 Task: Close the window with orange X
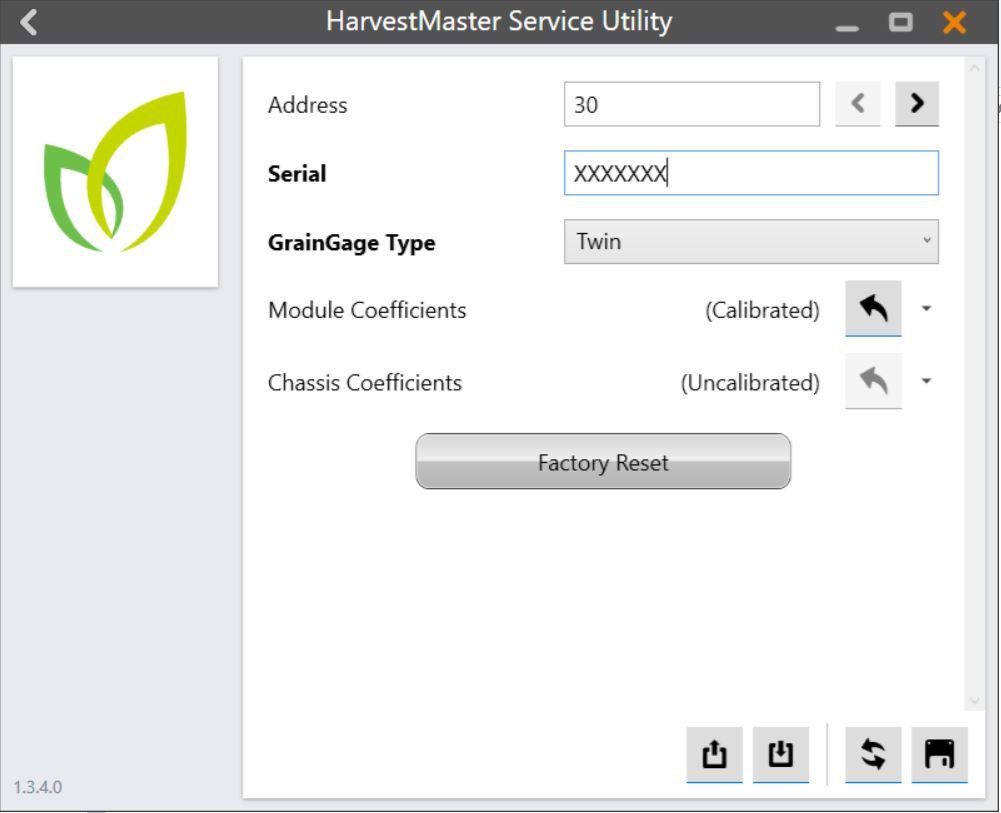[x=954, y=22]
